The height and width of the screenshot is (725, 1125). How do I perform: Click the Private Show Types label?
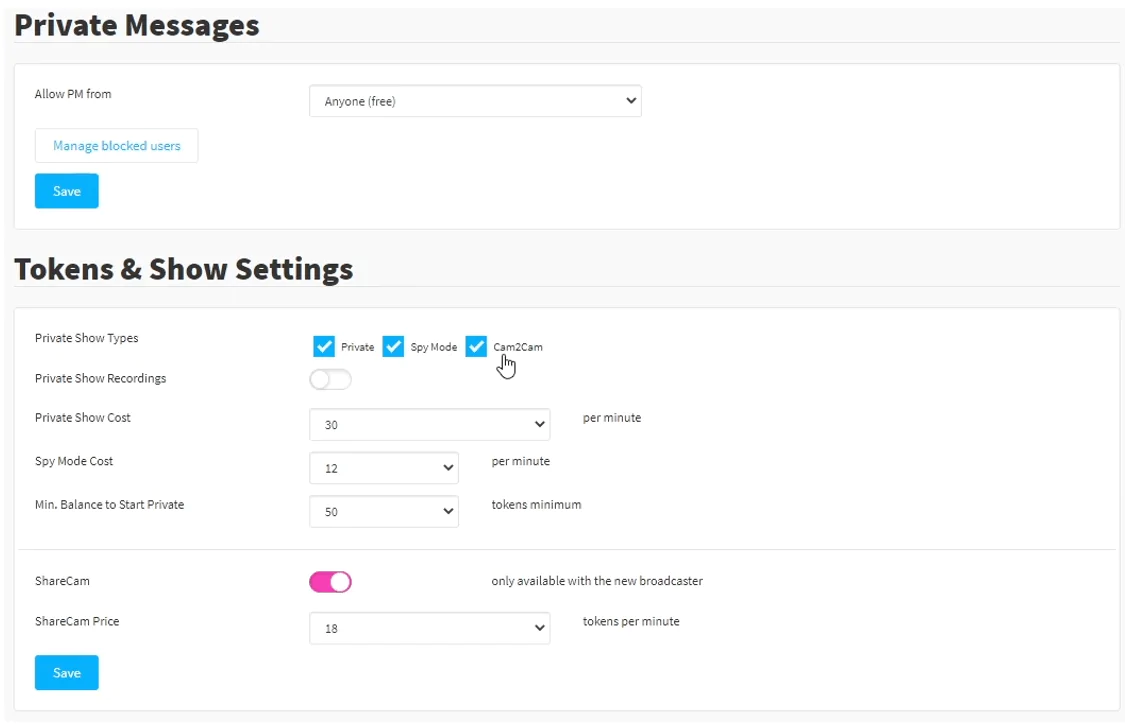pos(87,338)
